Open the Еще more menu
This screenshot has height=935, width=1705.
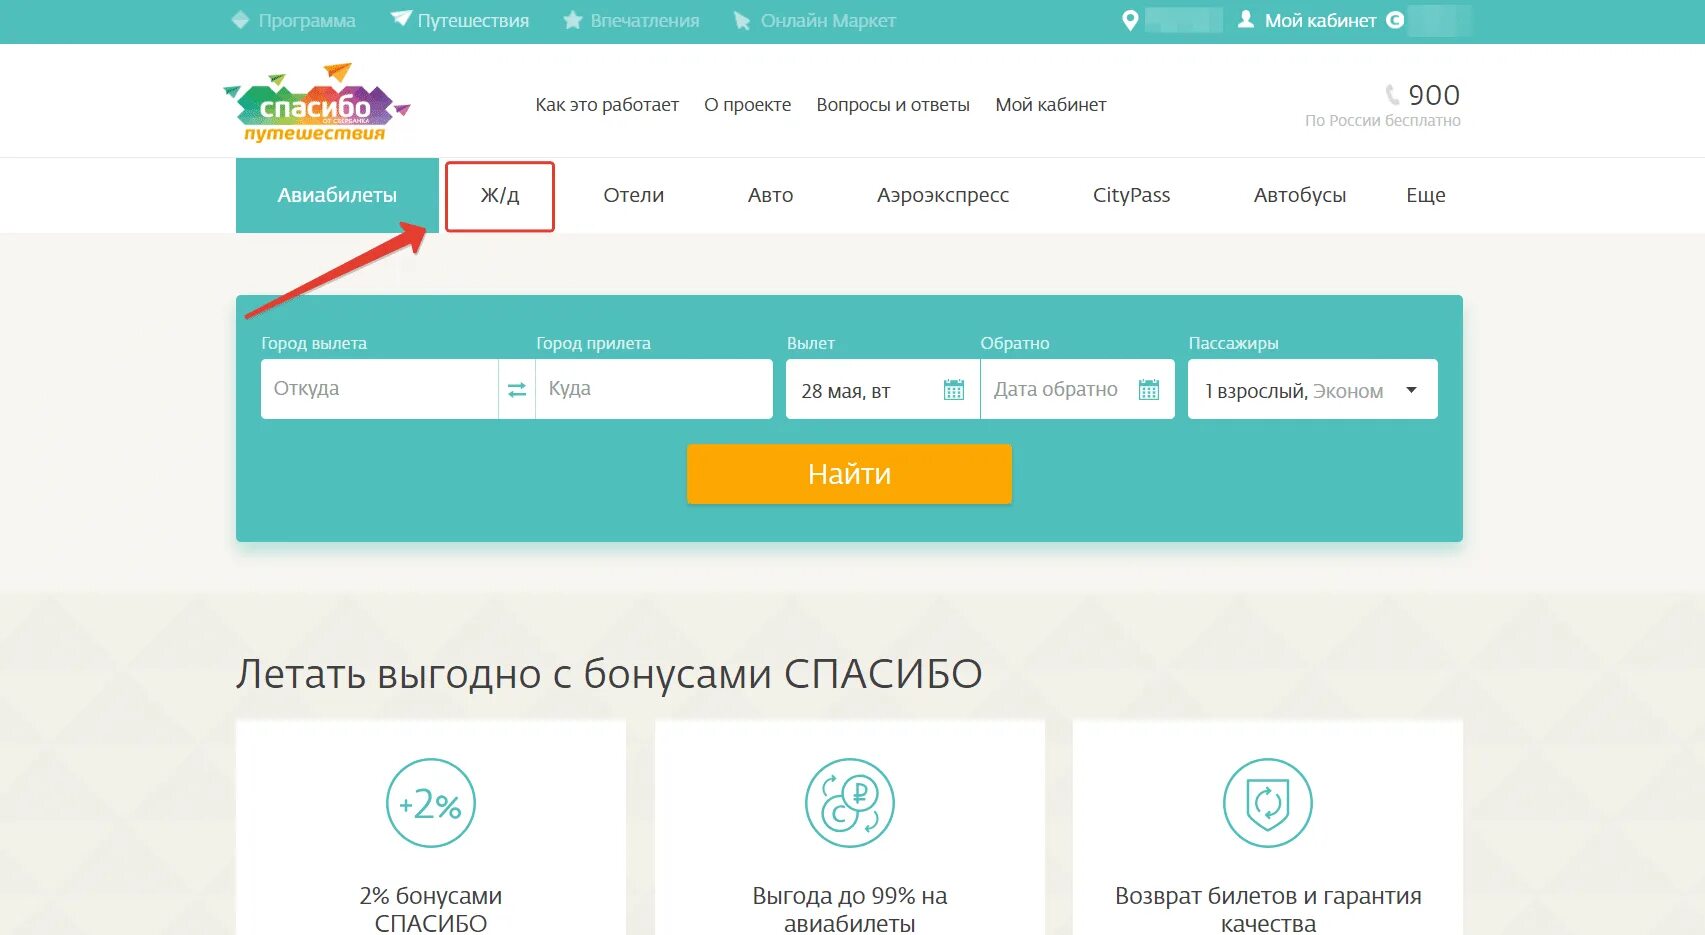coord(1426,195)
